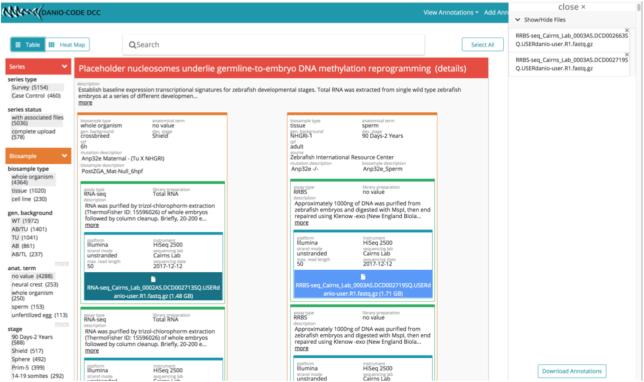Filter stage by 90 Days-2 Years
Image resolution: width=644 pixels, height=382 pixels.
click(x=32, y=340)
